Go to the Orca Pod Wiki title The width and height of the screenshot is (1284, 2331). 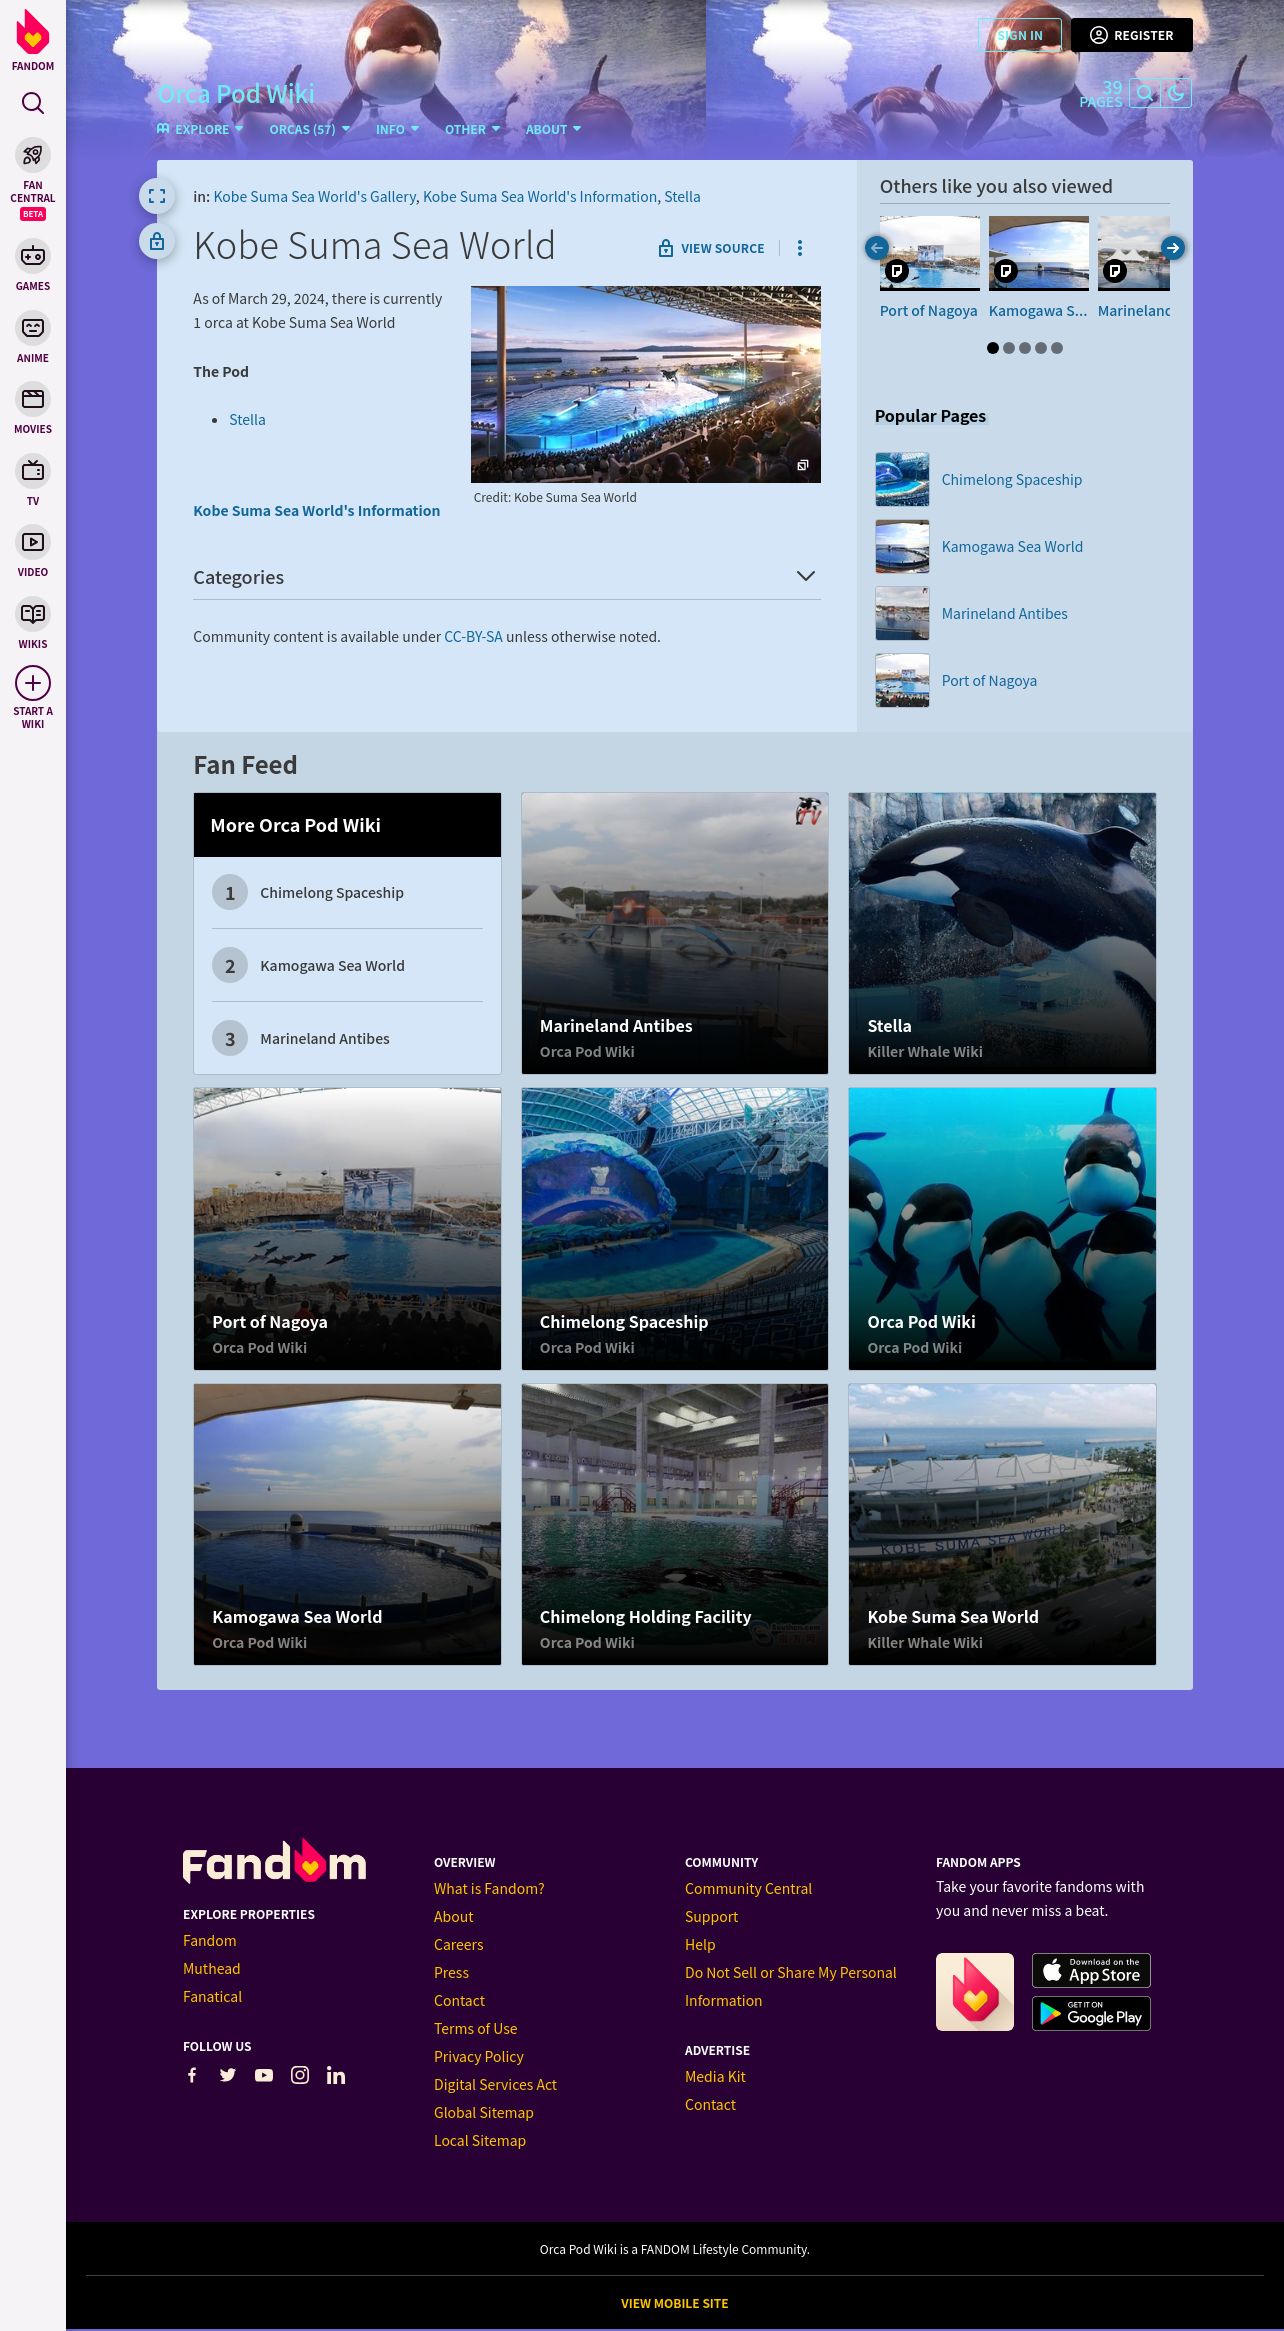click(236, 94)
